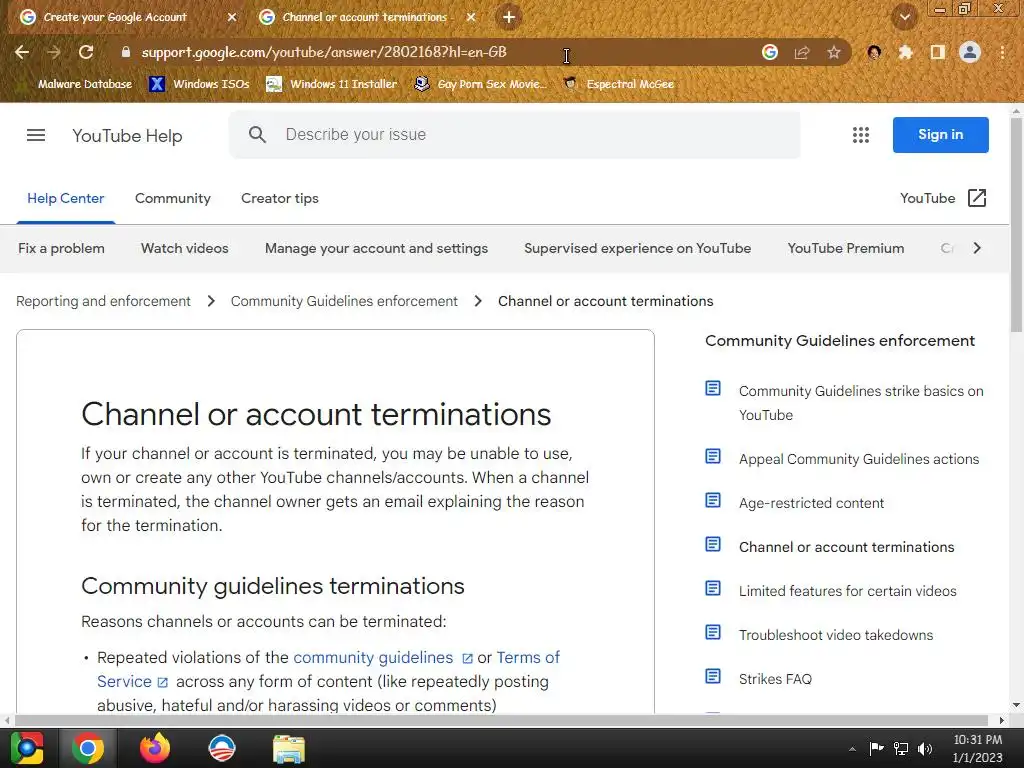
Task: Click the network tray icon
Action: tap(901, 748)
